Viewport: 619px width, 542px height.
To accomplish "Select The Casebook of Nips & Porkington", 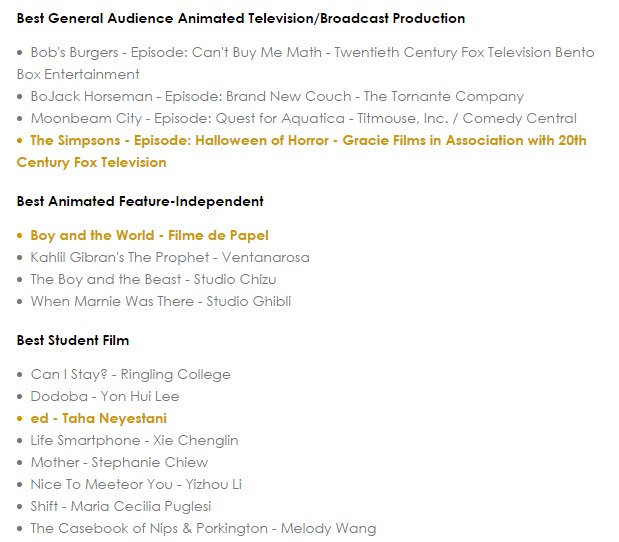I will [x=203, y=528].
